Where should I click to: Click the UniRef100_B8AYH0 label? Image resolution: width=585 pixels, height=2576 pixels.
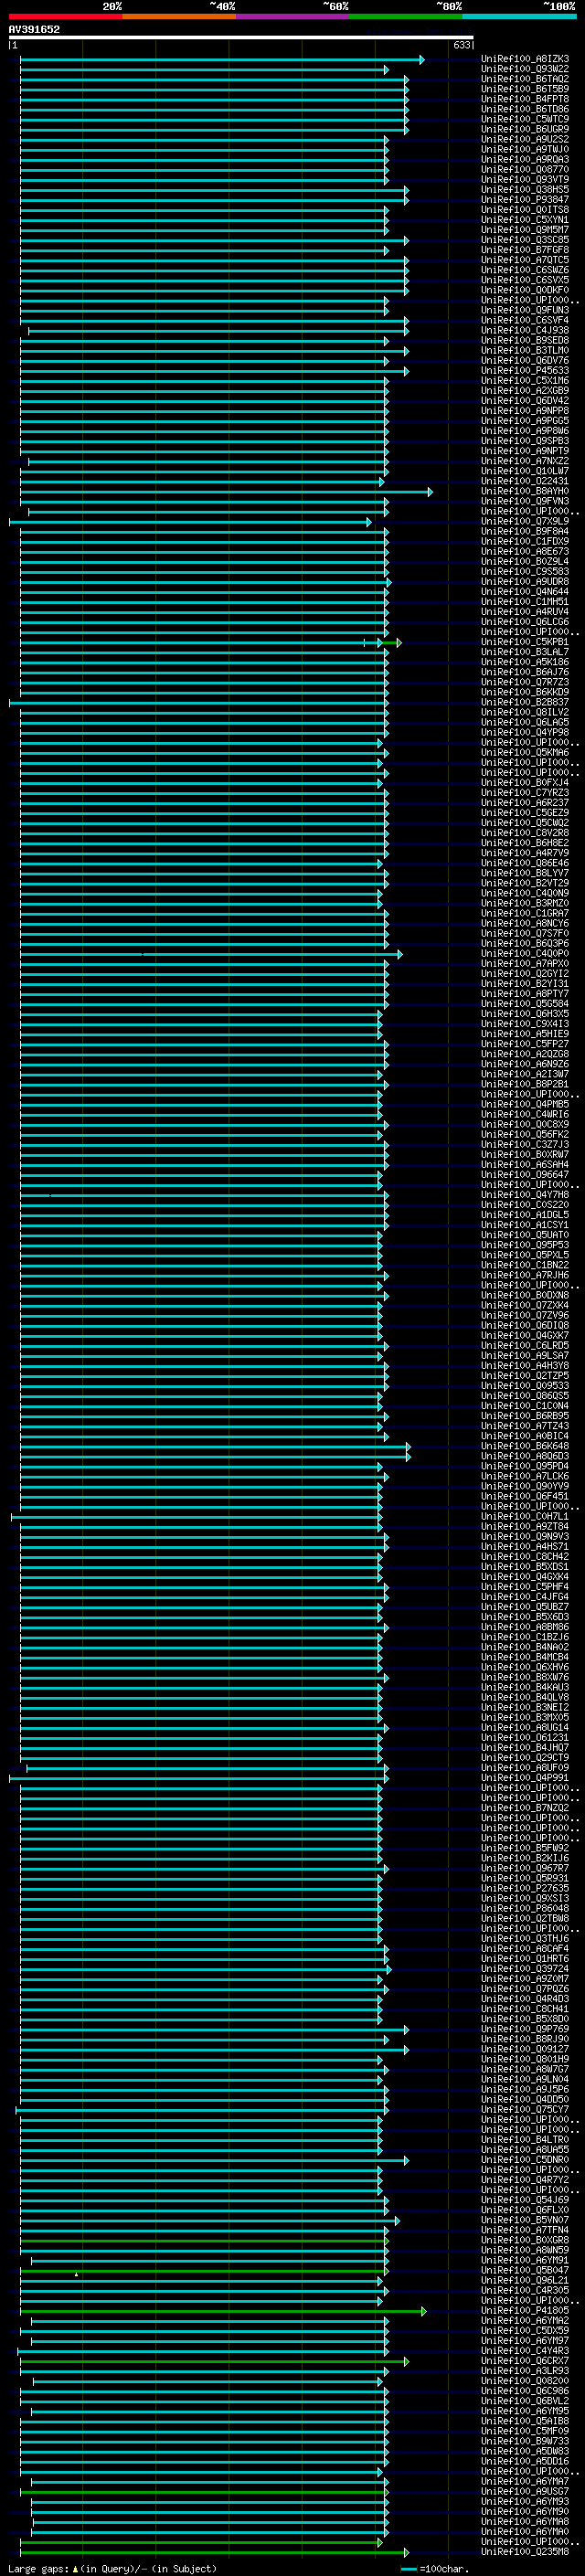[x=525, y=491]
